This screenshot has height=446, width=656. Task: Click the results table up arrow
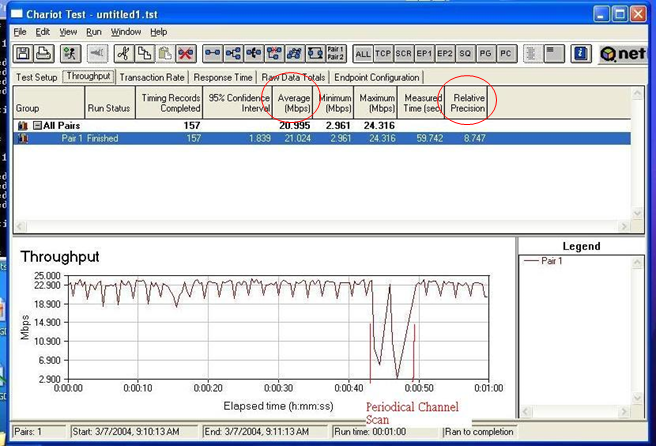637,93
